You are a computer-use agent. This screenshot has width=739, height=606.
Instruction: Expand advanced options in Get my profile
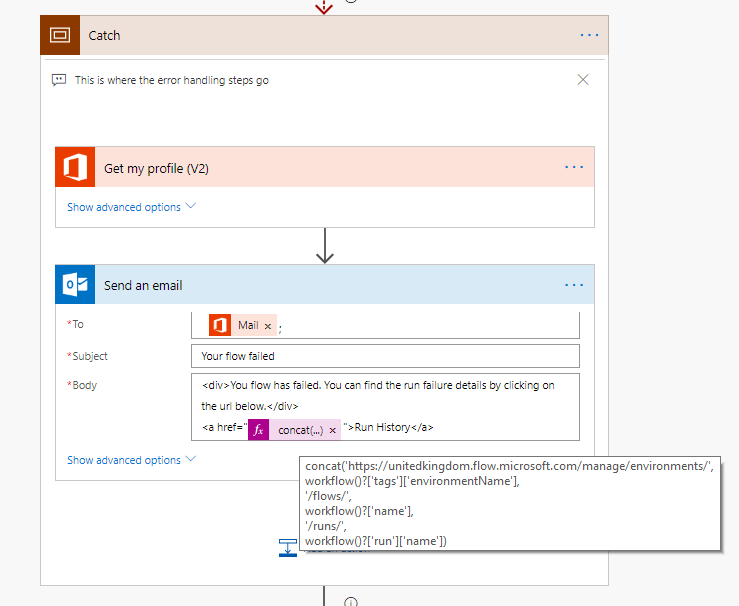click(x=131, y=207)
